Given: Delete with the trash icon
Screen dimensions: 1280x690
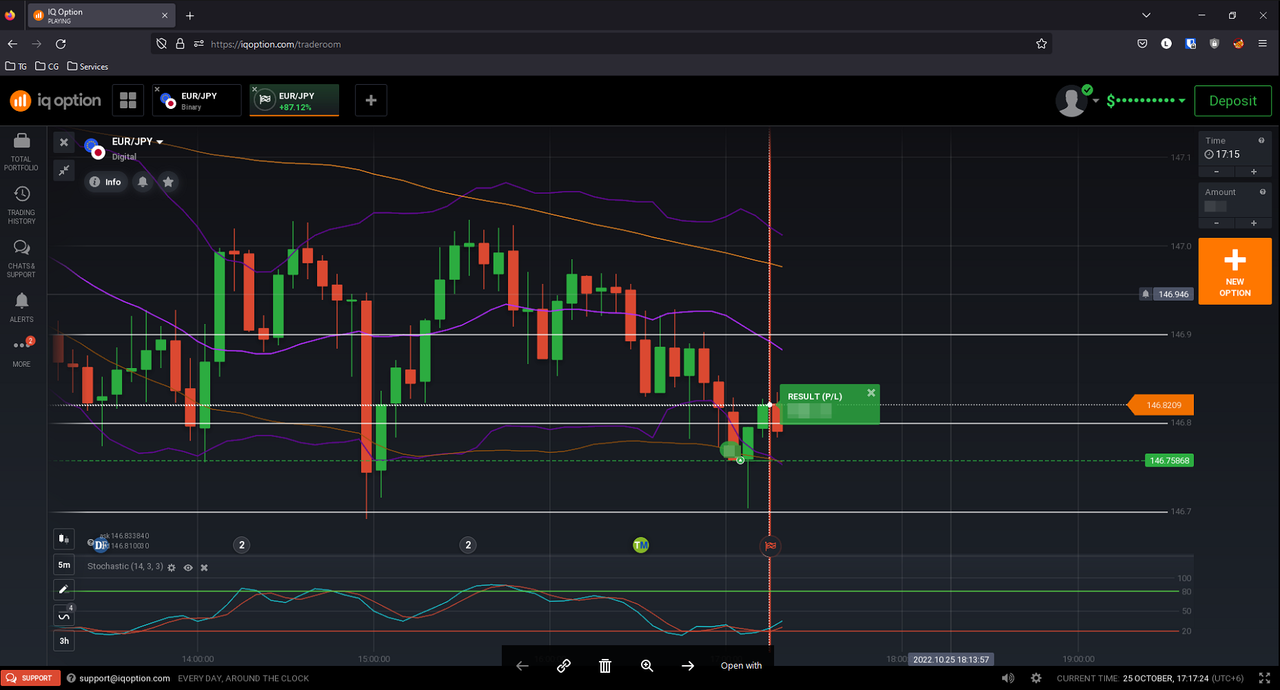Looking at the screenshot, I should coord(605,666).
